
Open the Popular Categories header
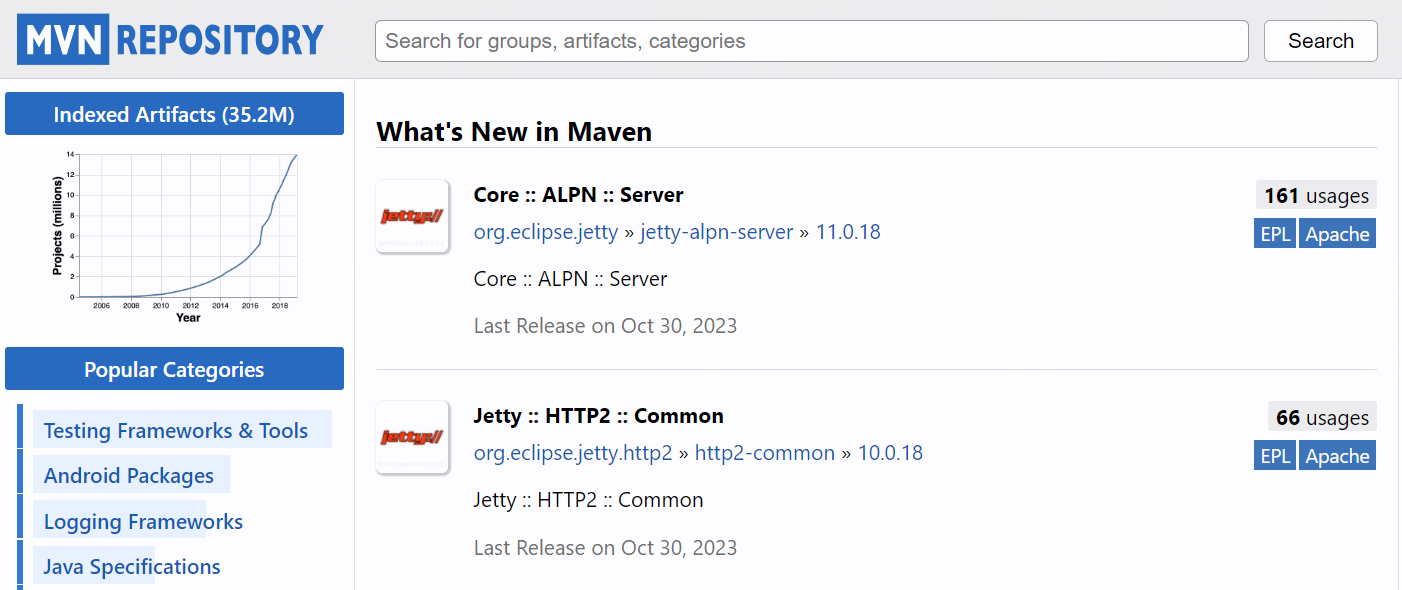174,369
